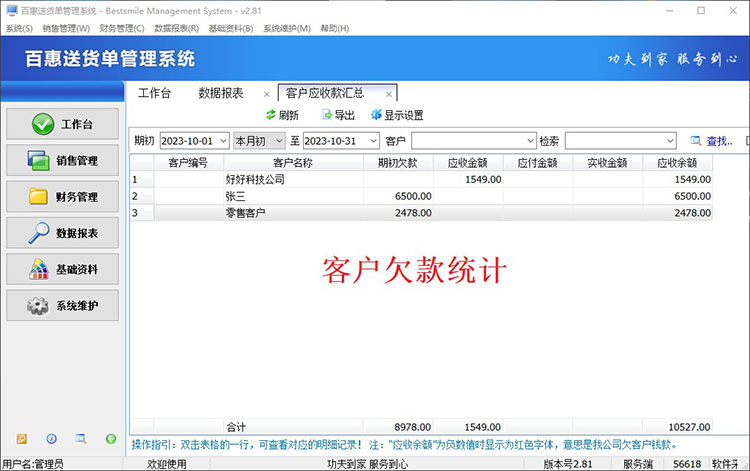Click the 版本号2.81 status bar entry
The height and width of the screenshot is (471, 750).
568,464
